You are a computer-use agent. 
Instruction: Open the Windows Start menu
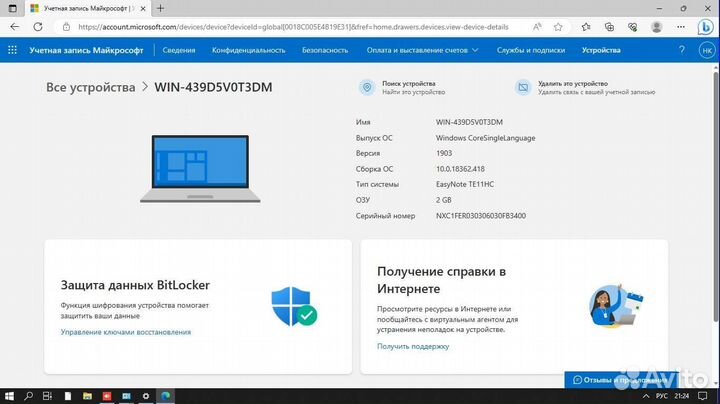pyautogui.click(x=10, y=394)
